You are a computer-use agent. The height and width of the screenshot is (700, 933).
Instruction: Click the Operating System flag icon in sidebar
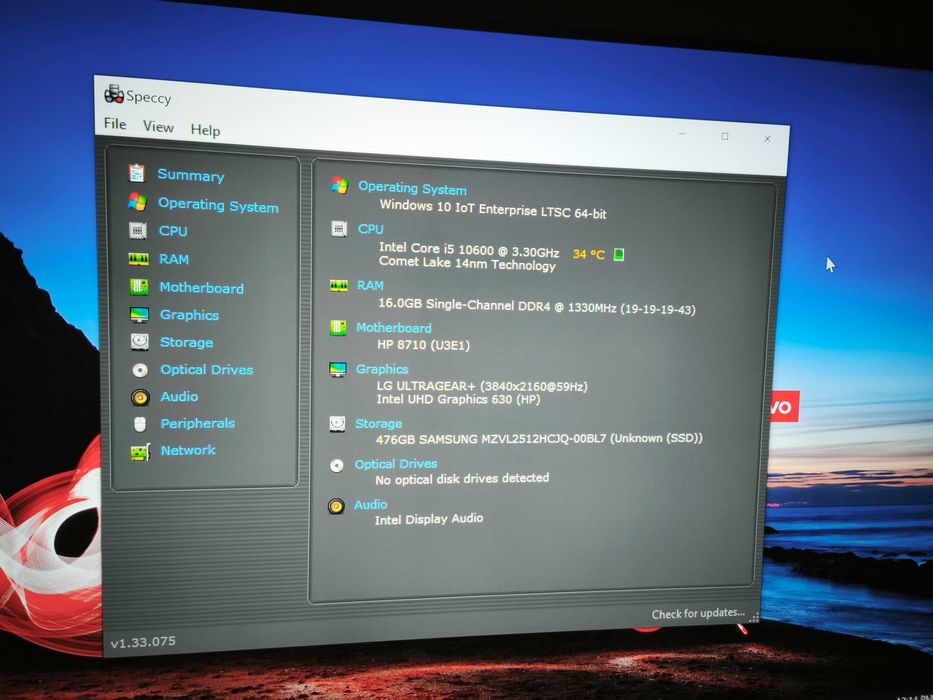[137, 202]
